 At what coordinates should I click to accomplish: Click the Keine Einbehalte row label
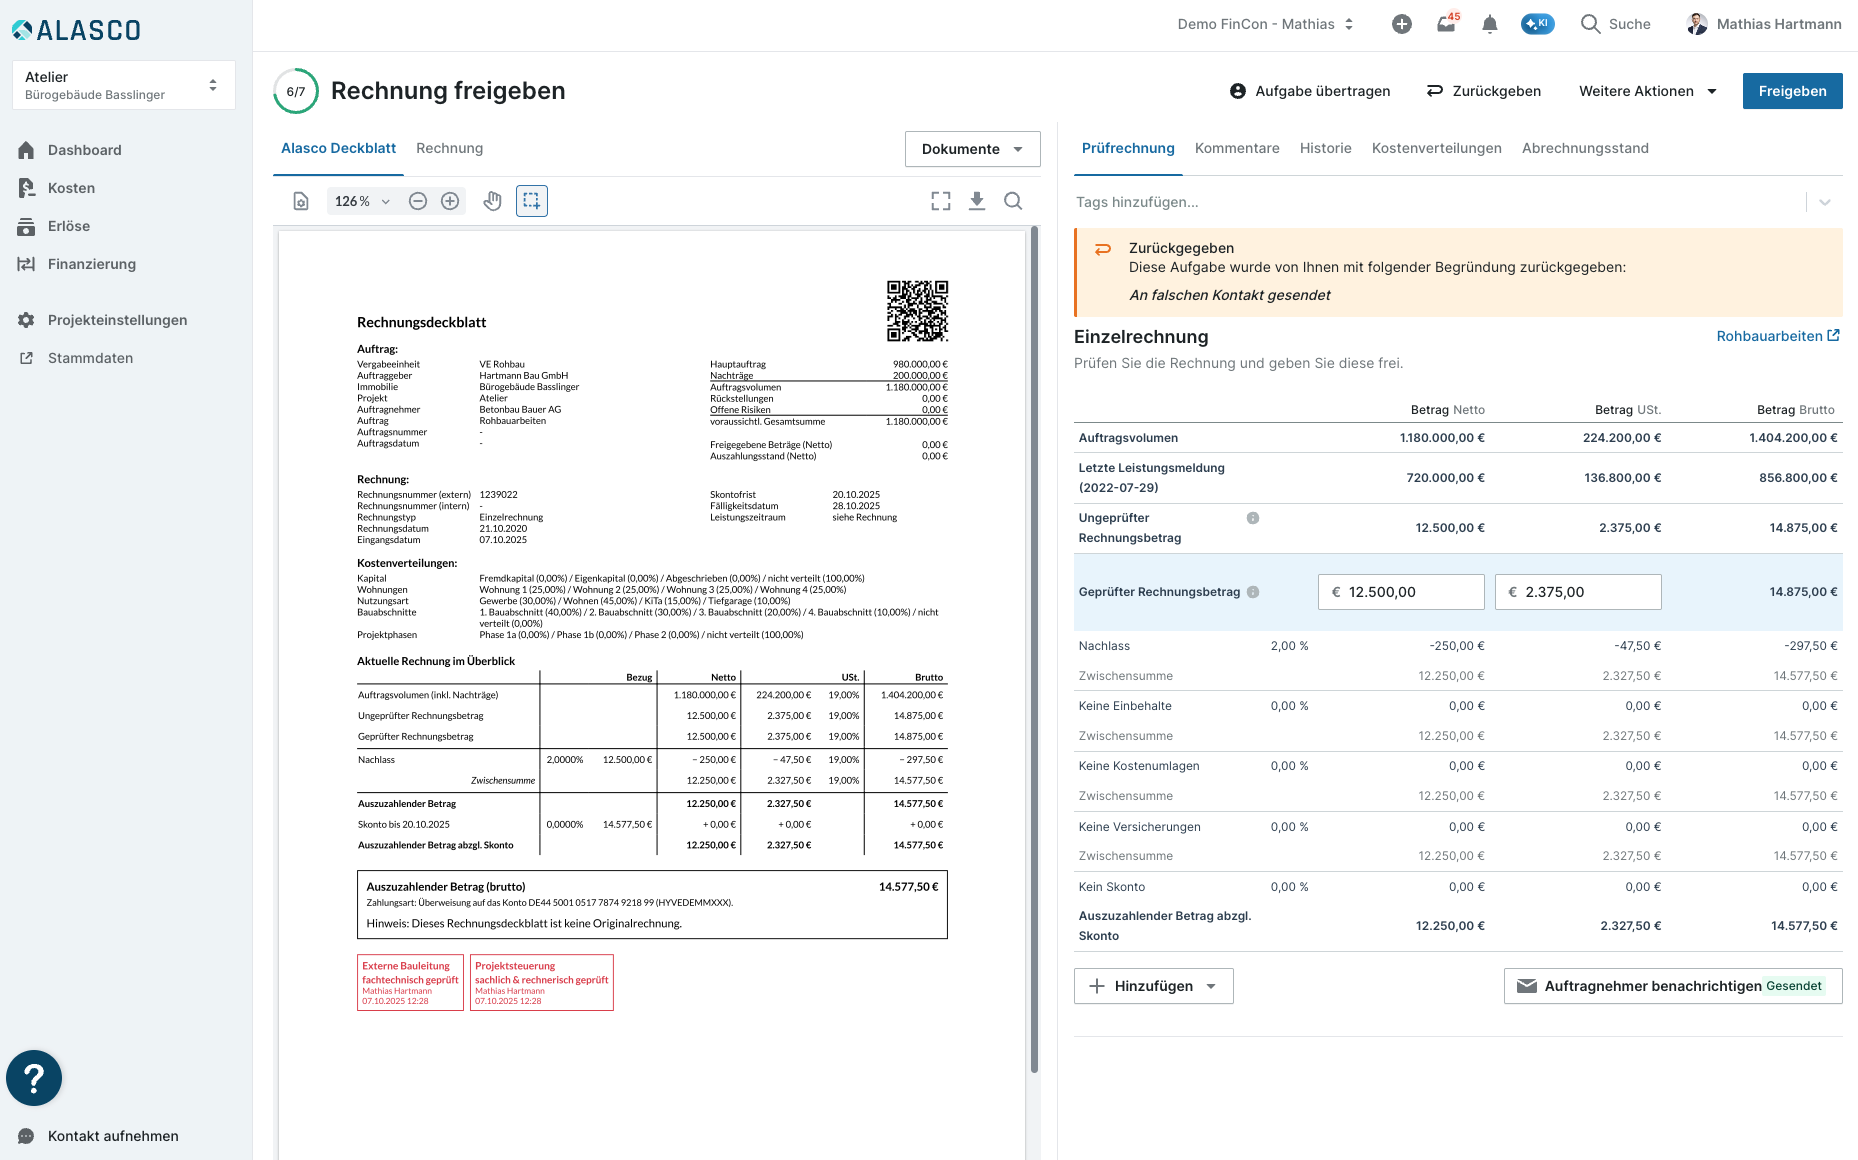[x=1125, y=706]
